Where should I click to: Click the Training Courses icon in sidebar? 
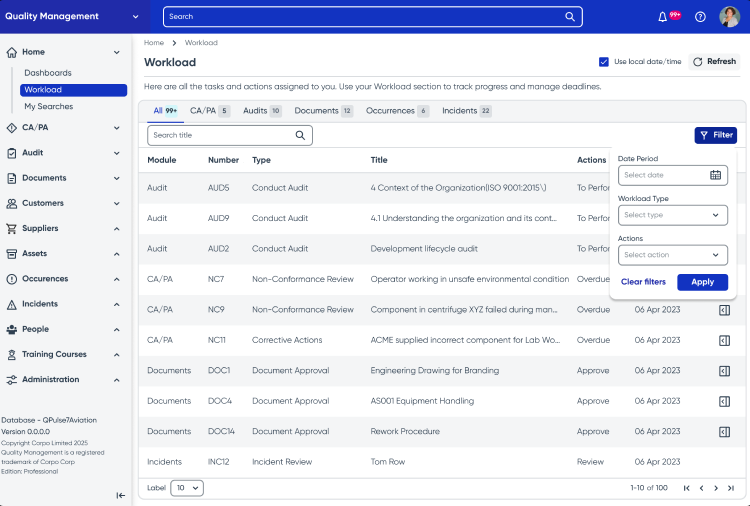pos(11,354)
